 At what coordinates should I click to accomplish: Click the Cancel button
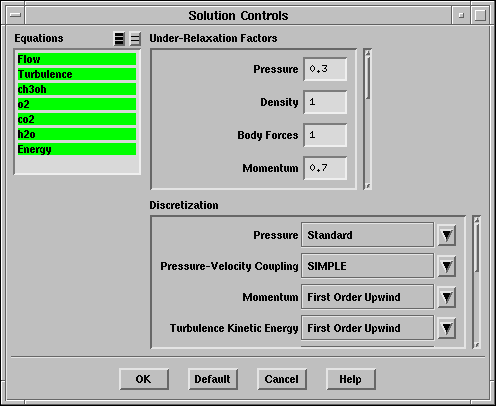[x=282, y=379]
